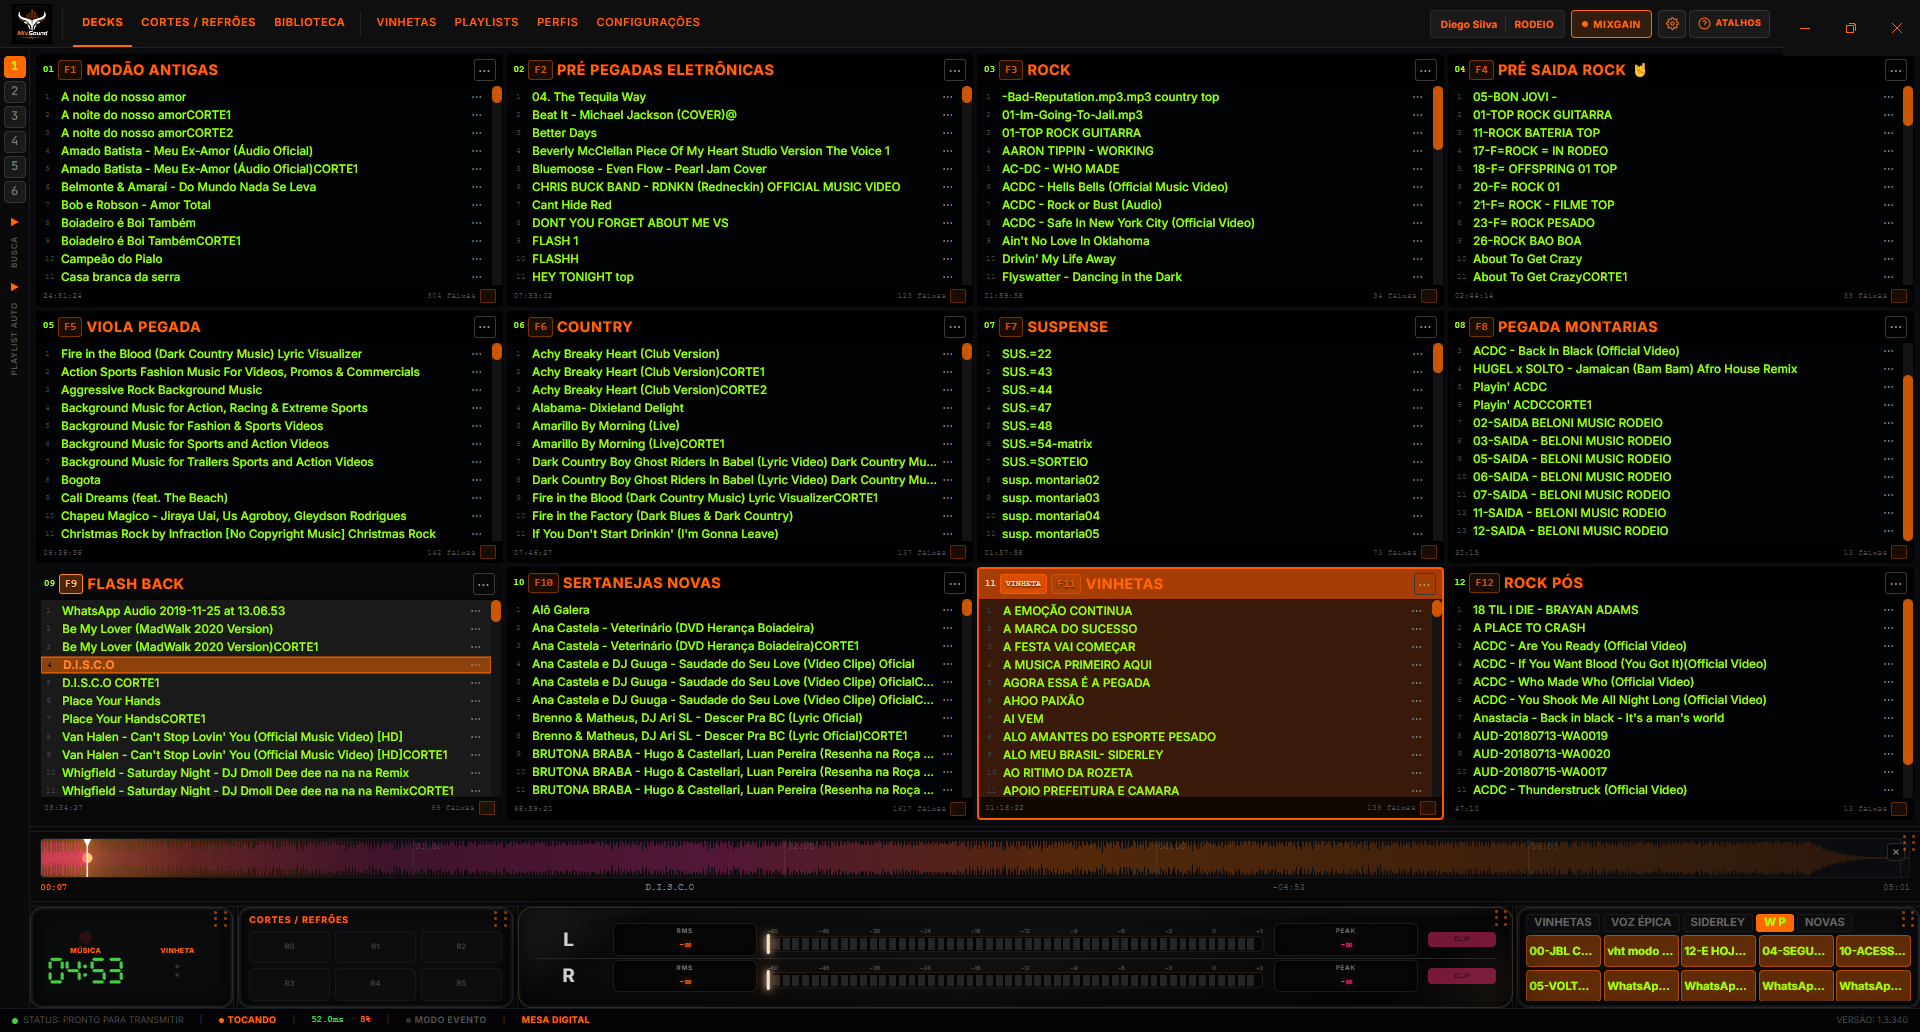Viewport: 1920px width, 1032px height.
Task: Click the F1 hotkey badge for MODÃO ANTIGAS
Action: pos(70,70)
